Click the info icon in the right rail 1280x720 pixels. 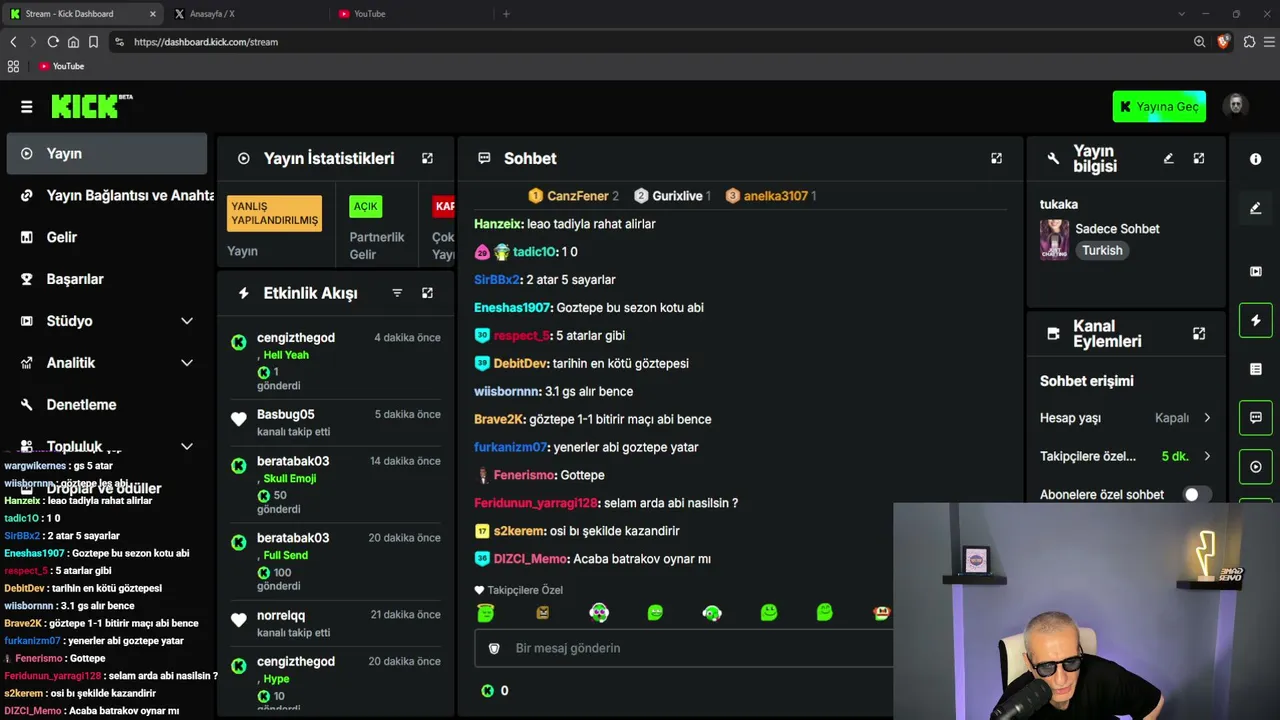1256,159
